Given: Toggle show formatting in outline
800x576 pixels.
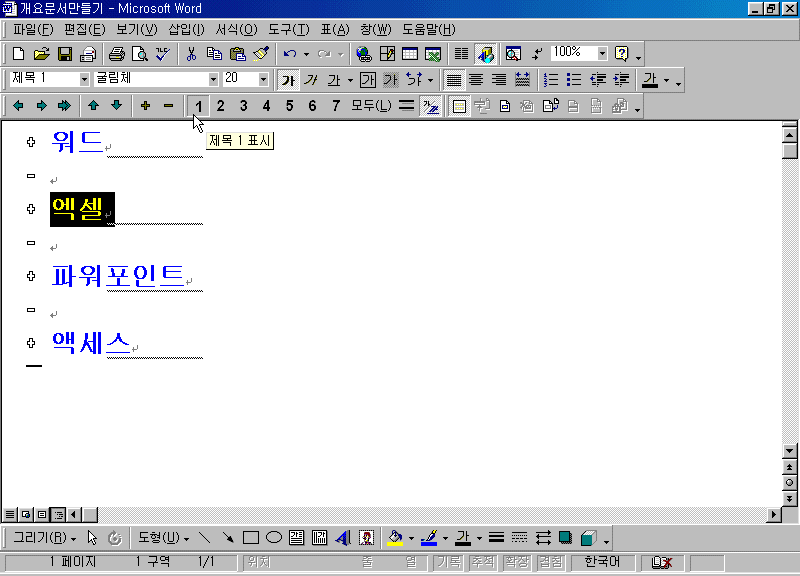Looking at the screenshot, I should 431,106.
